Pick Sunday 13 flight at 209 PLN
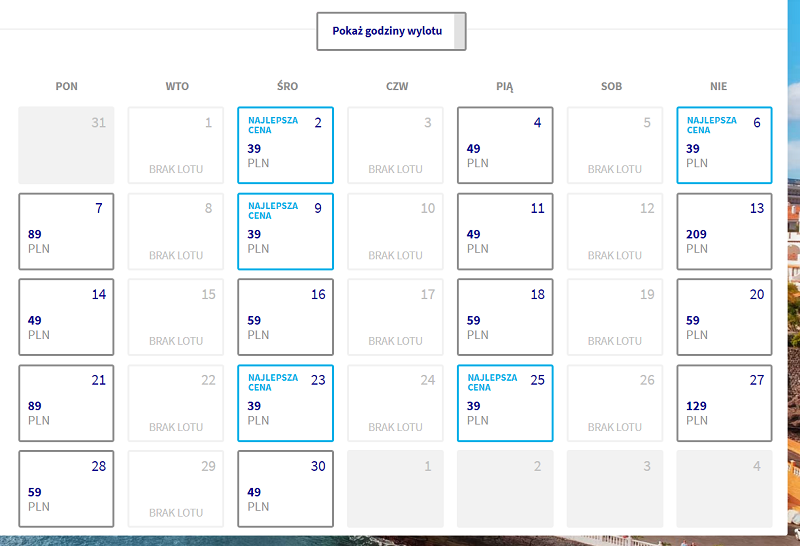 click(x=724, y=231)
